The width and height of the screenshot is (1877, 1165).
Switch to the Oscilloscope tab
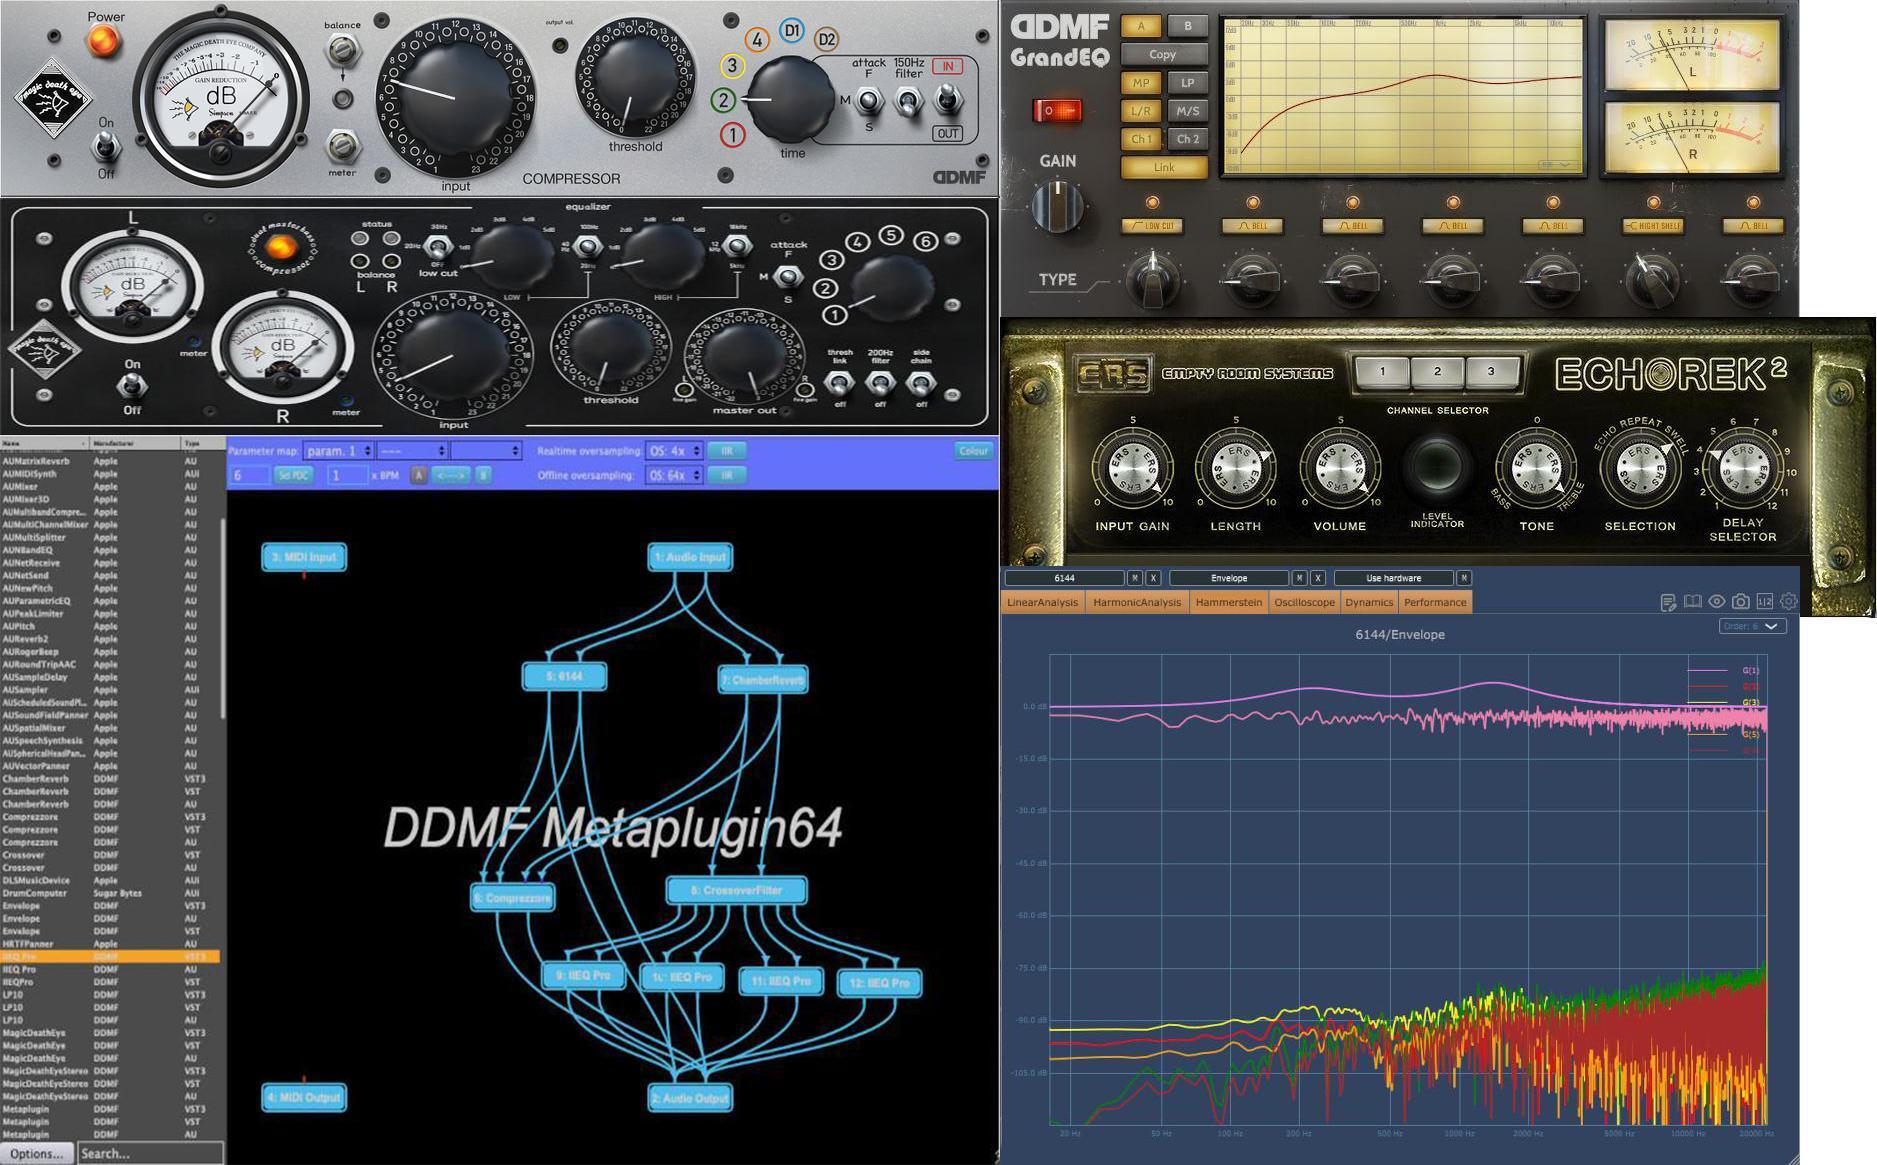[1305, 602]
